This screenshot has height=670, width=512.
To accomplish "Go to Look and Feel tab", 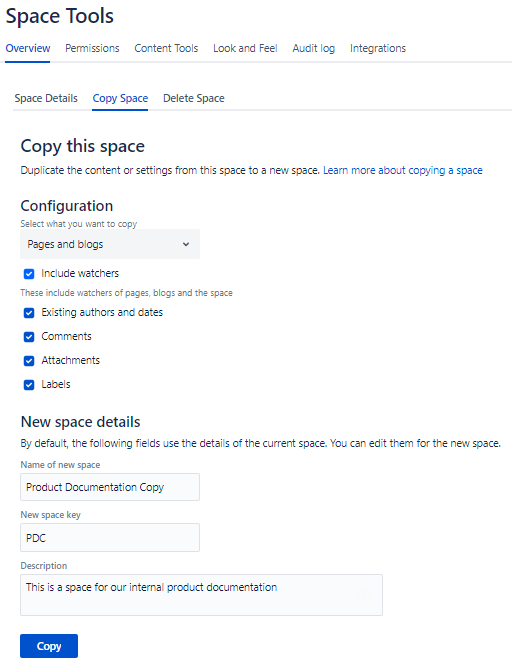I will point(245,48).
